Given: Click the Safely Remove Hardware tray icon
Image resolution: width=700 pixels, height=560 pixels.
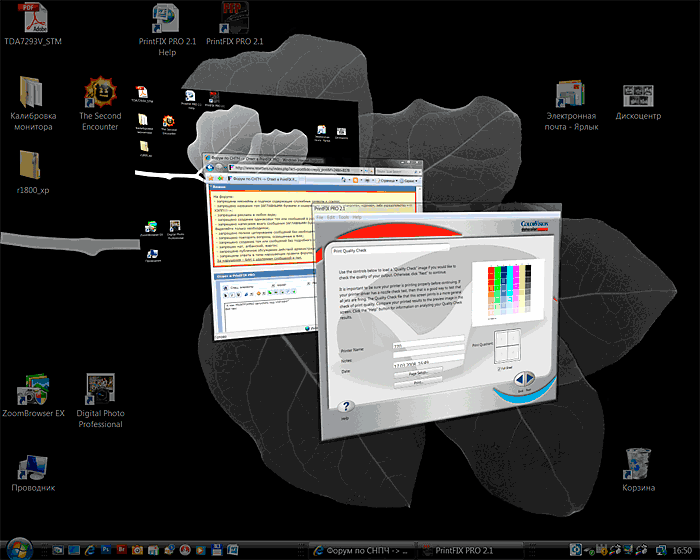Looking at the screenshot, I should tap(589, 551).
